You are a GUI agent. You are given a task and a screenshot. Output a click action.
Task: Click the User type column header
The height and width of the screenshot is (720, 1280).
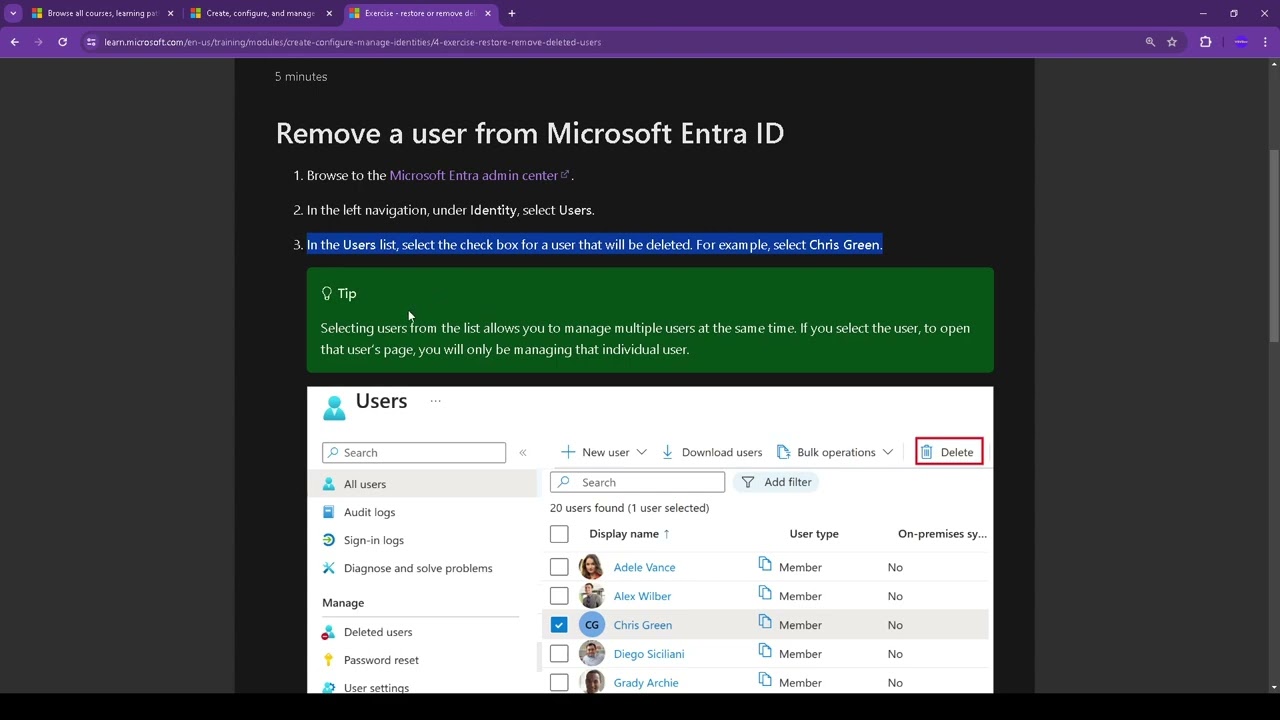814,534
